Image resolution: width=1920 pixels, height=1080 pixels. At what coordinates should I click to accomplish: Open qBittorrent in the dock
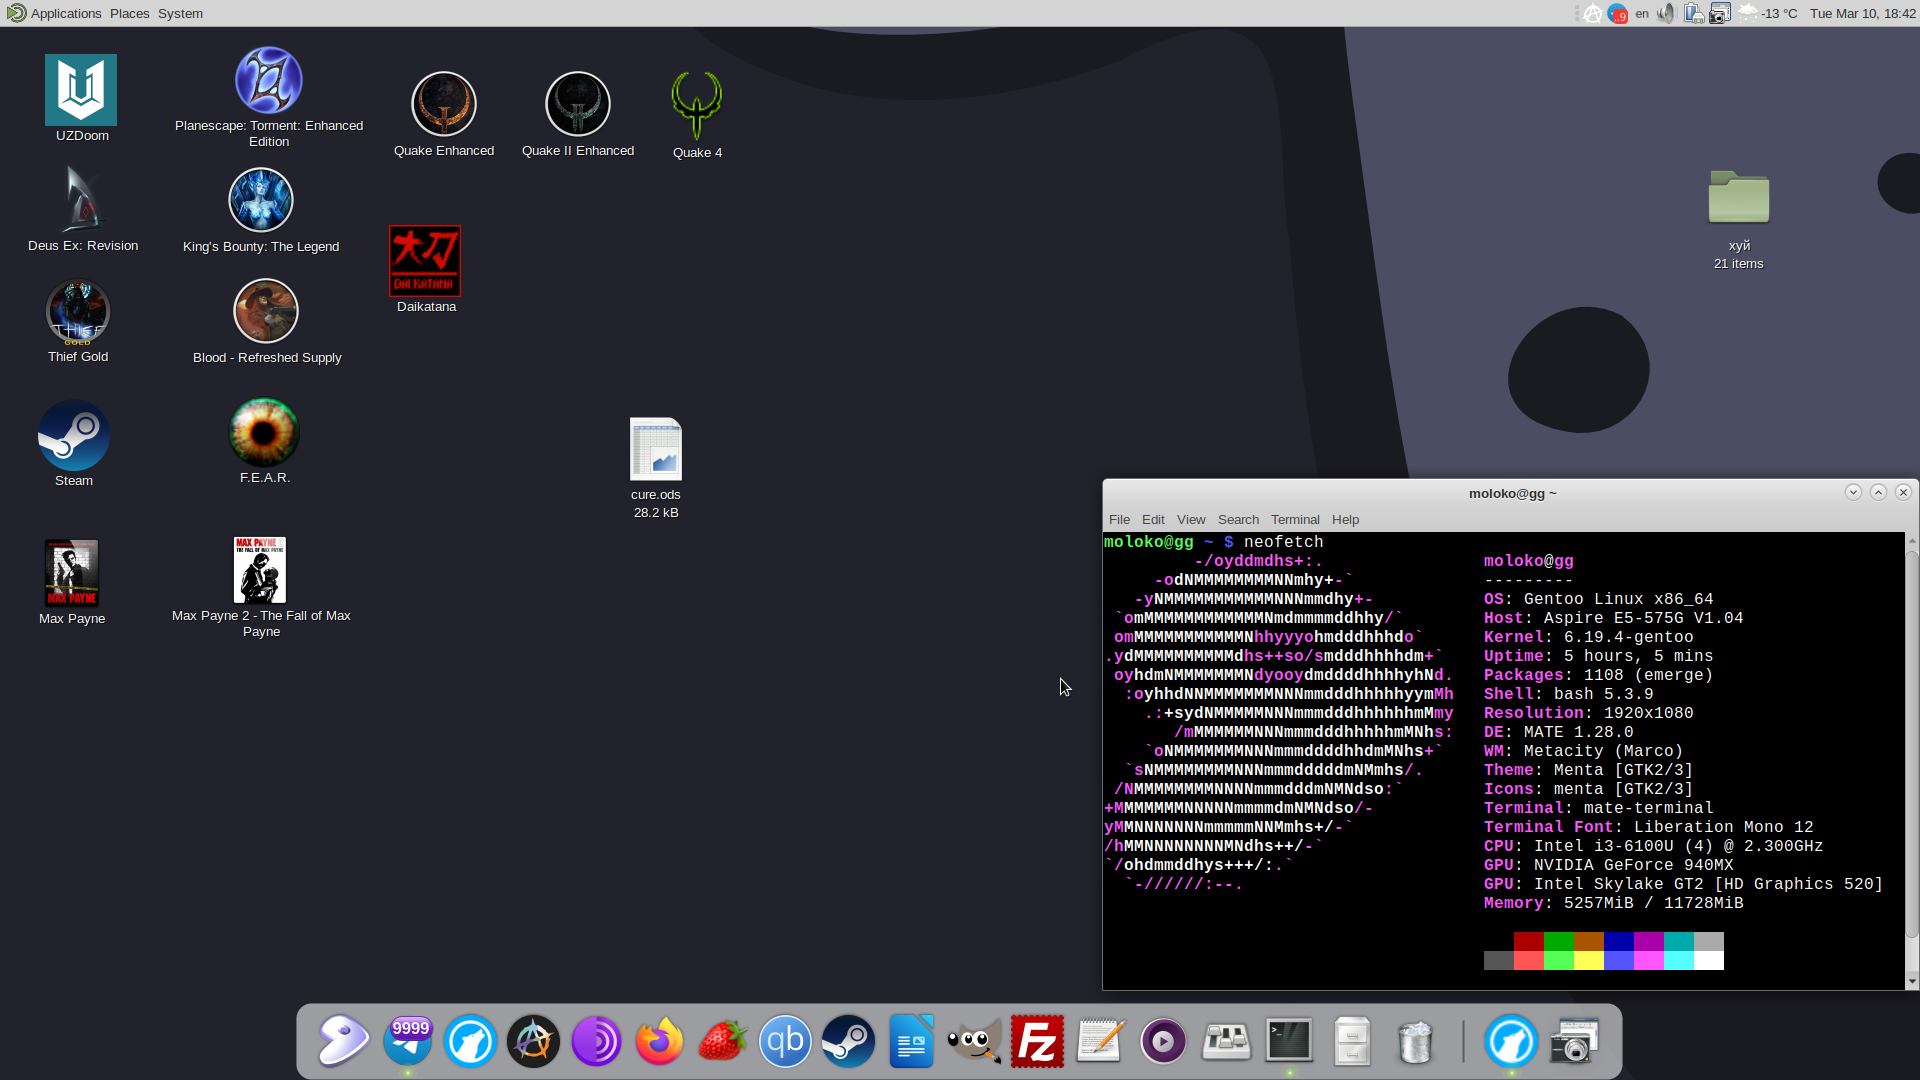tap(785, 1042)
